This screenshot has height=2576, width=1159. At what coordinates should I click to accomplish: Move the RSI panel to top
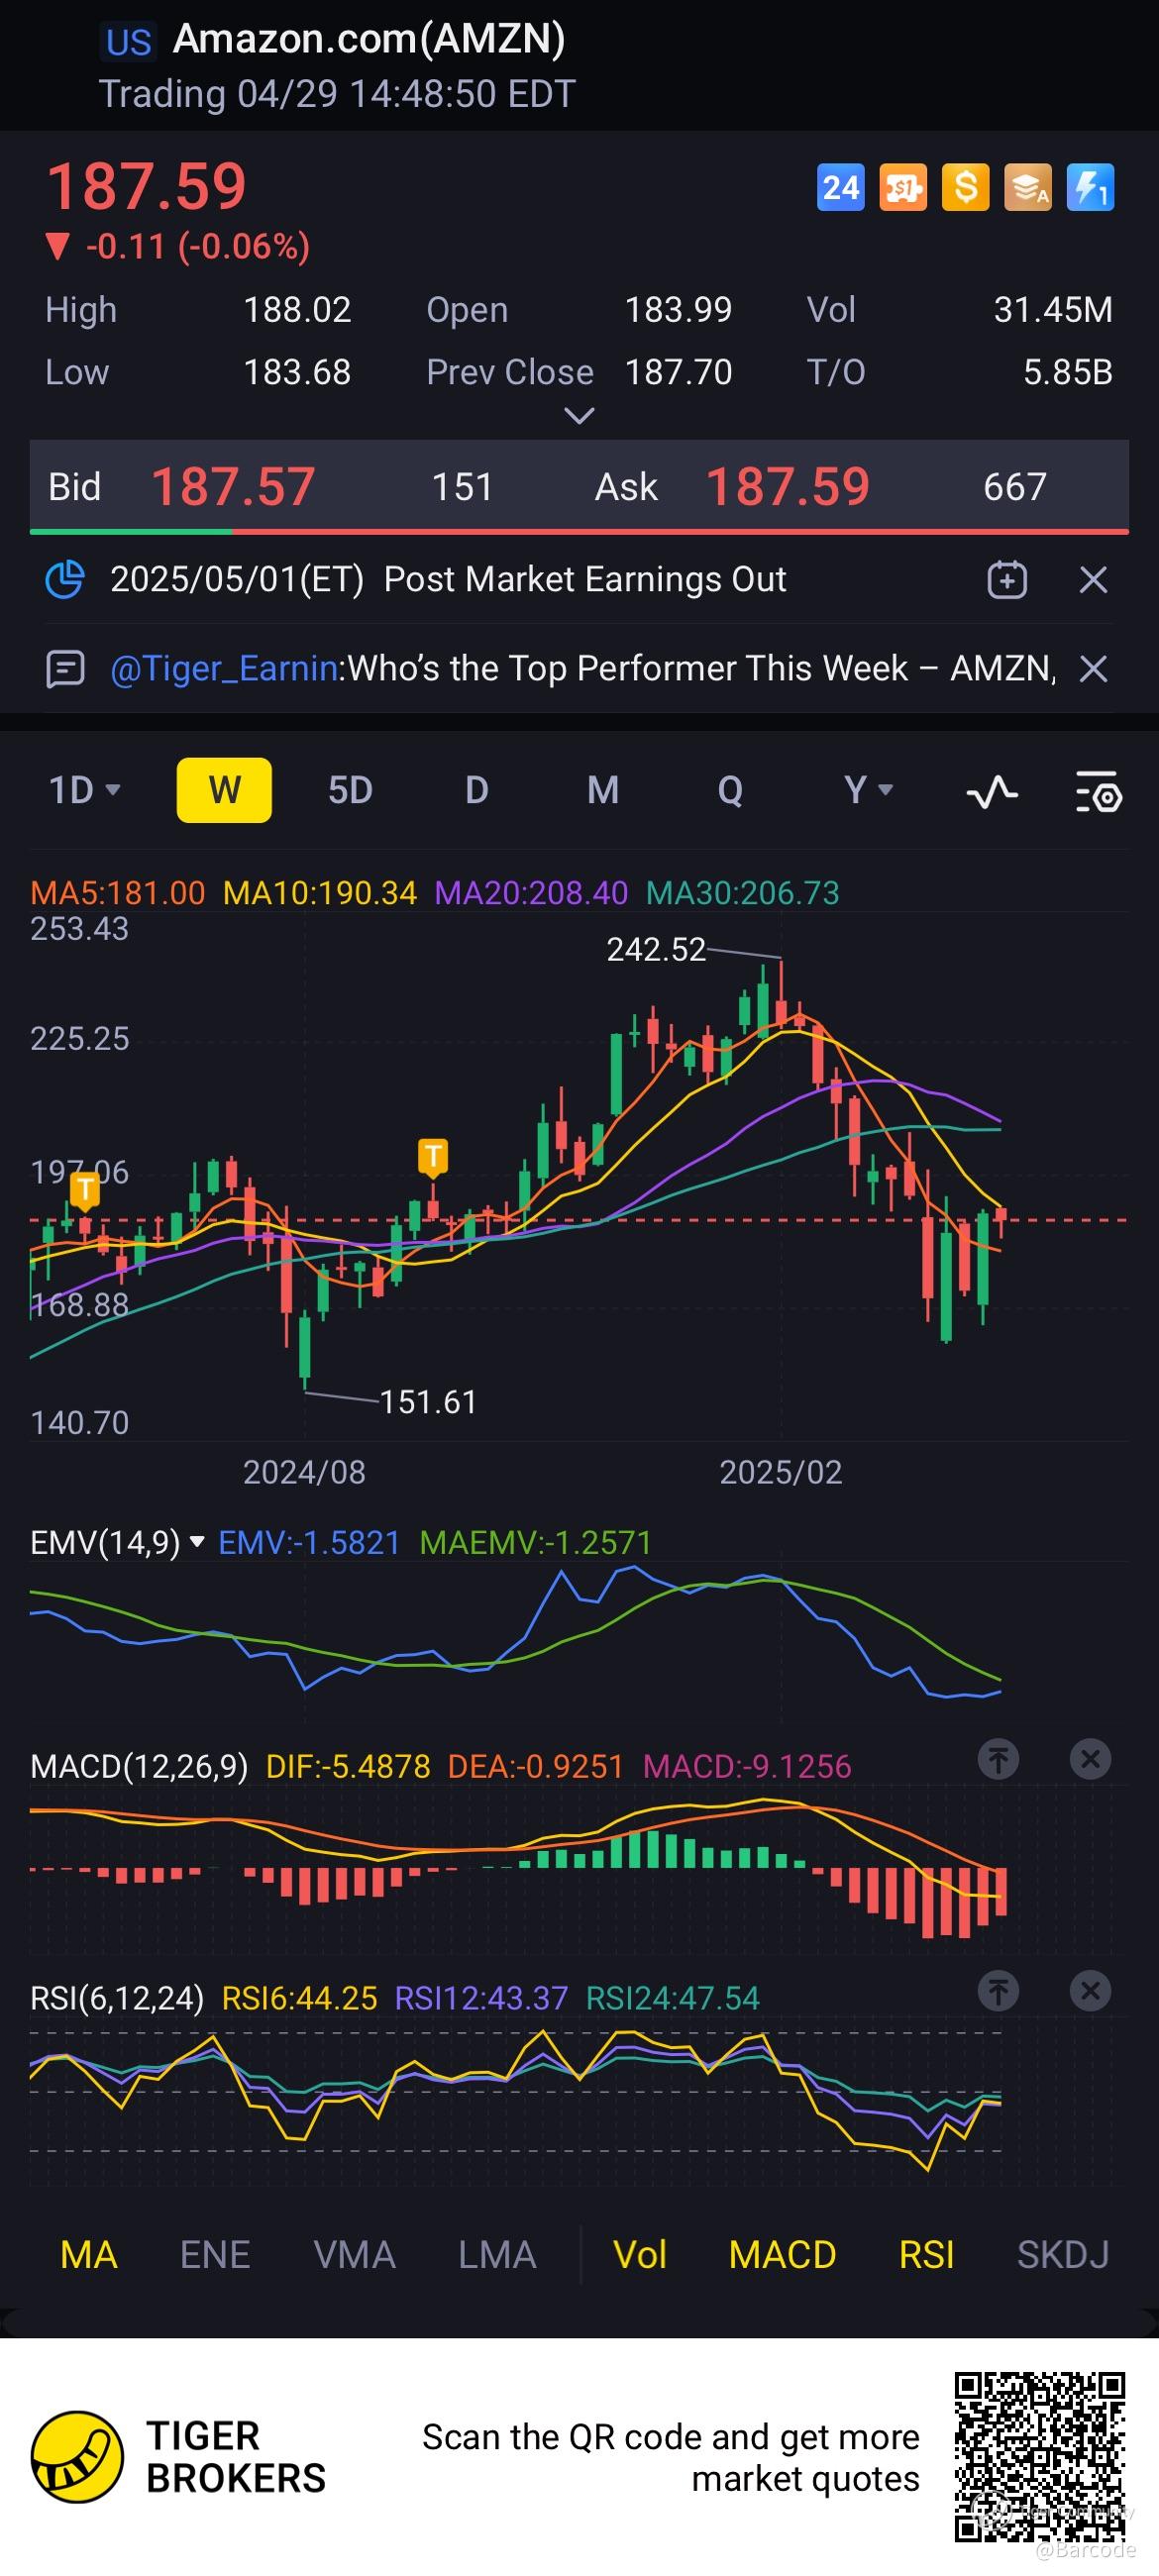tap(998, 1990)
